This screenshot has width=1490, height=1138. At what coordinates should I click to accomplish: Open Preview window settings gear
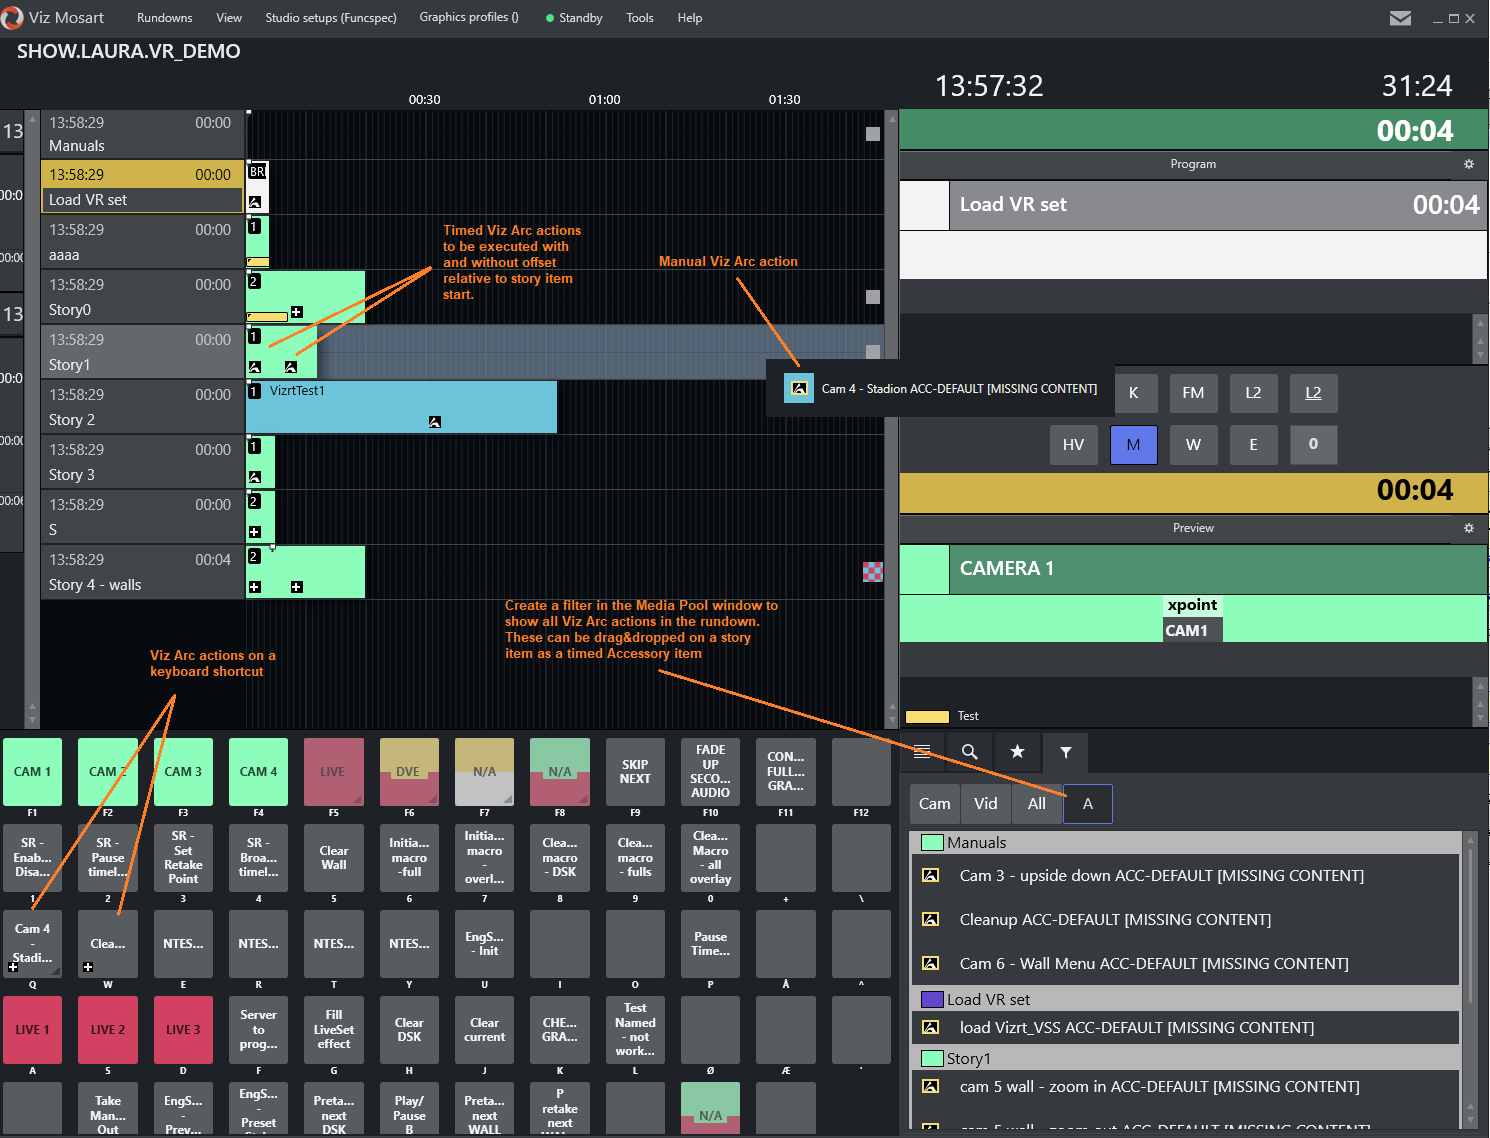1468,528
